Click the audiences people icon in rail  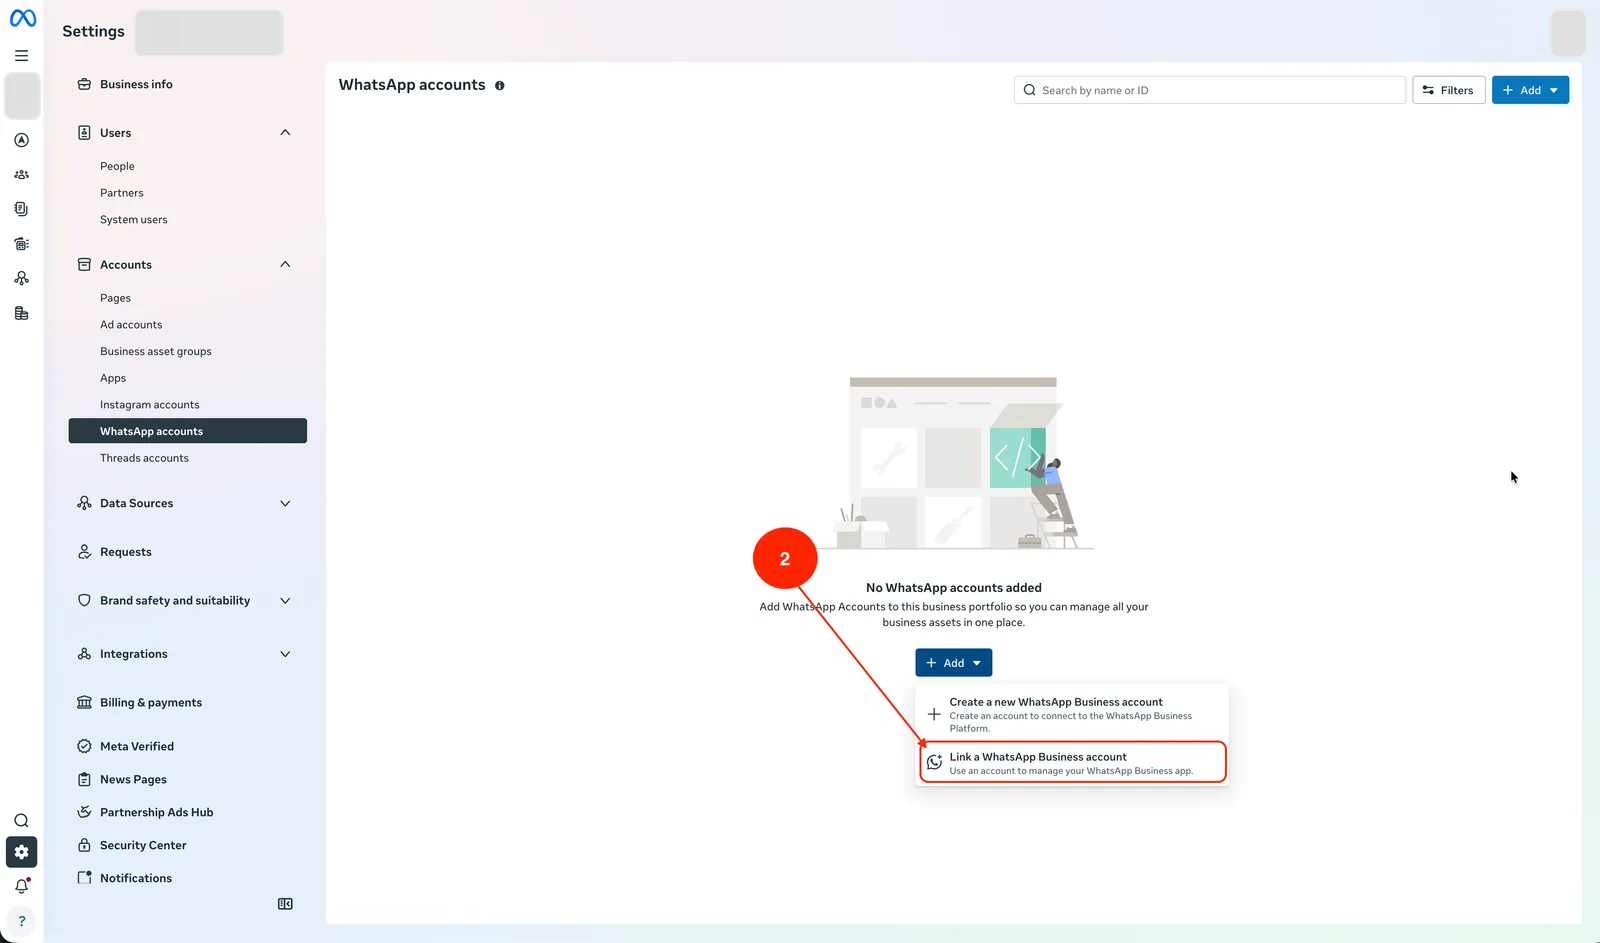pyautogui.click(x=21, y=174)
